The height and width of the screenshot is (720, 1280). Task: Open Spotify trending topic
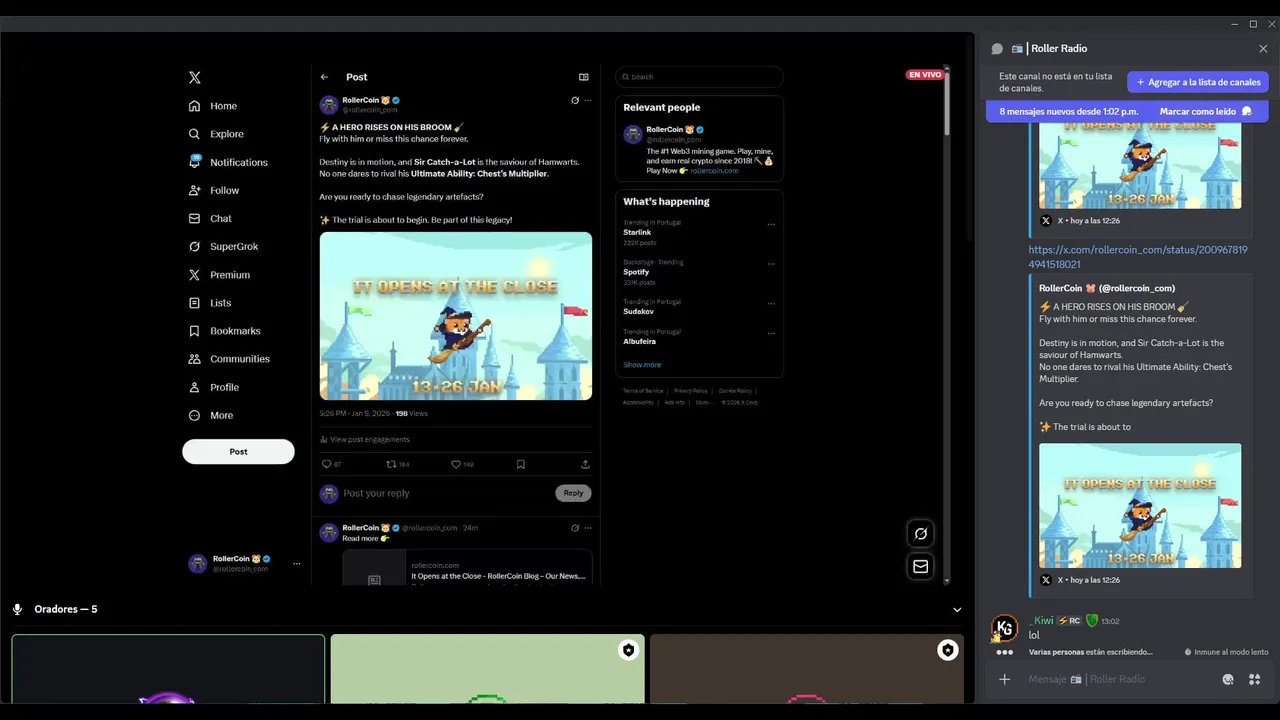636,272
